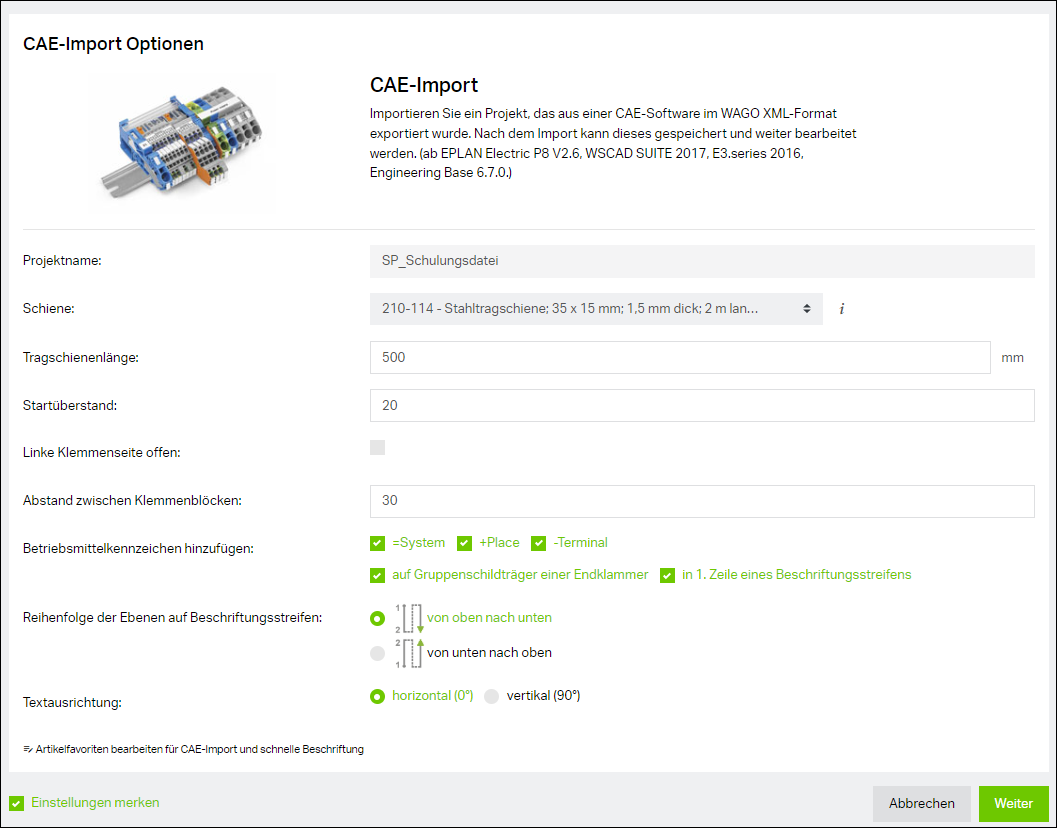Screen dimensions: 1057x828
Task: Click the WAGO terminal block product image
Action: click(180, 141)
